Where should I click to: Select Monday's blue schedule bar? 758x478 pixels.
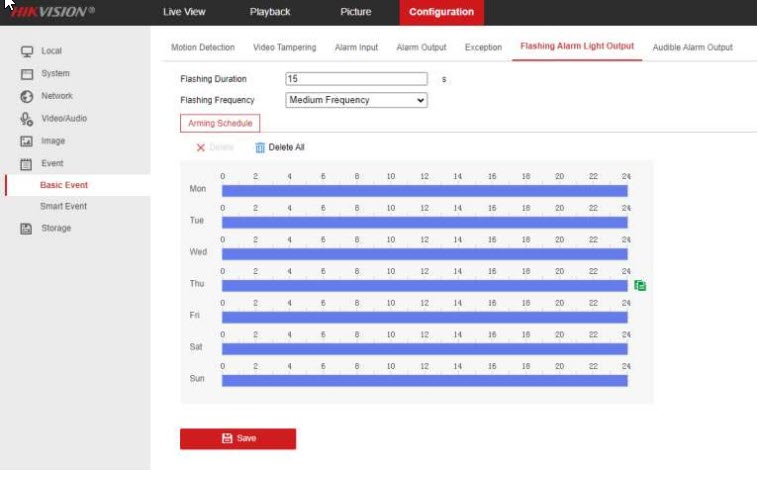point(424,190)
